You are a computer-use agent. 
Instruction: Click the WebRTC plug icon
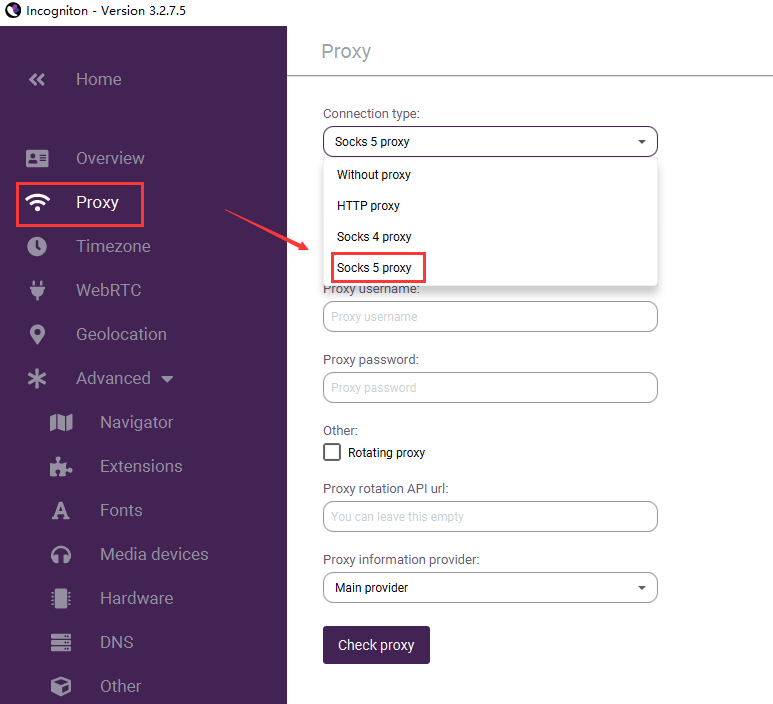37,290
